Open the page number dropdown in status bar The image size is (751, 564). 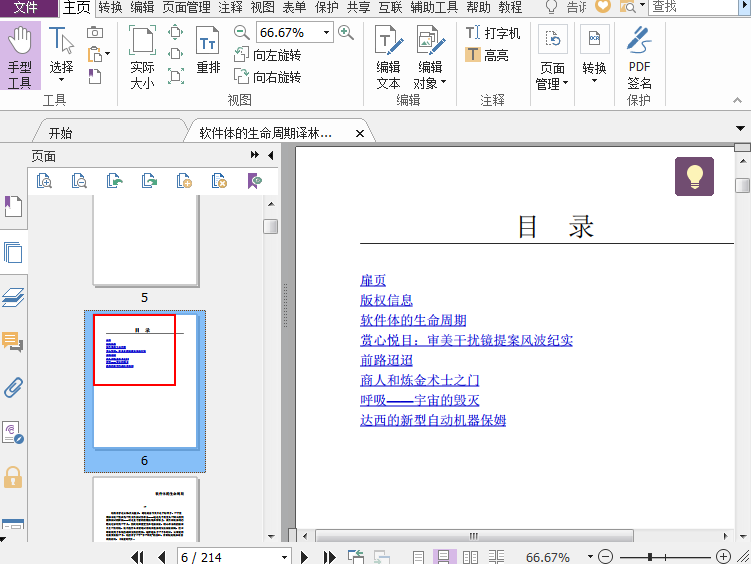[x=284, y=557]
